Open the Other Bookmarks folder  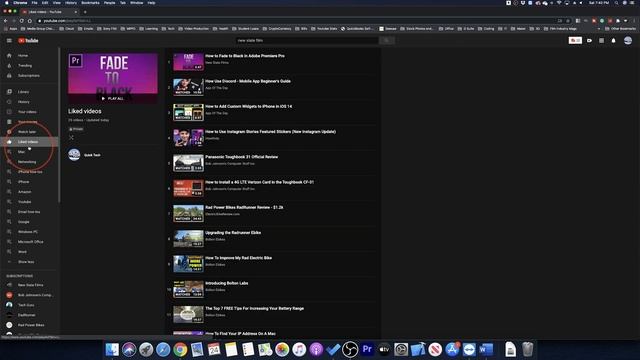[x=620, y=29]
